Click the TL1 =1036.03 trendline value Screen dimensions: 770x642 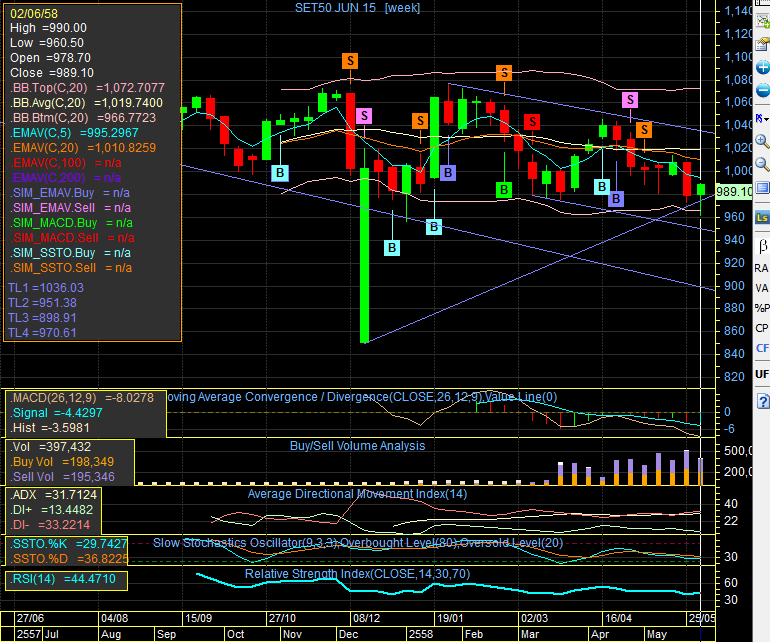(46, 288)
